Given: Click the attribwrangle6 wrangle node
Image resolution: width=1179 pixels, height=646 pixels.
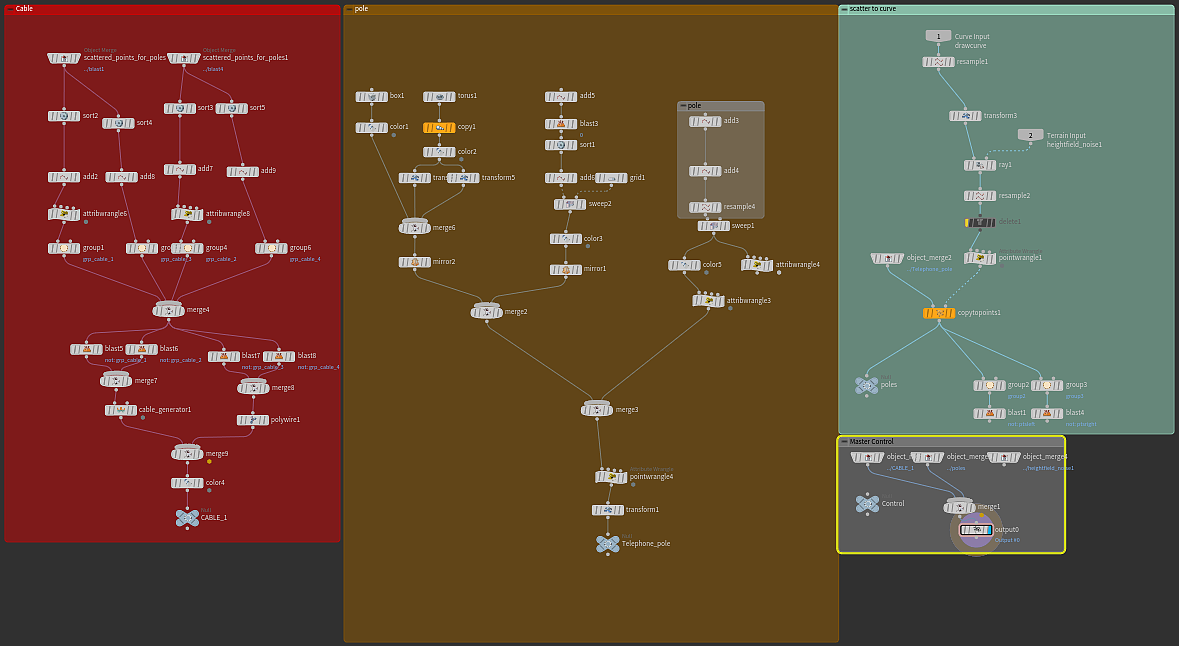Looking at the screenshot, I should point(64,214).
